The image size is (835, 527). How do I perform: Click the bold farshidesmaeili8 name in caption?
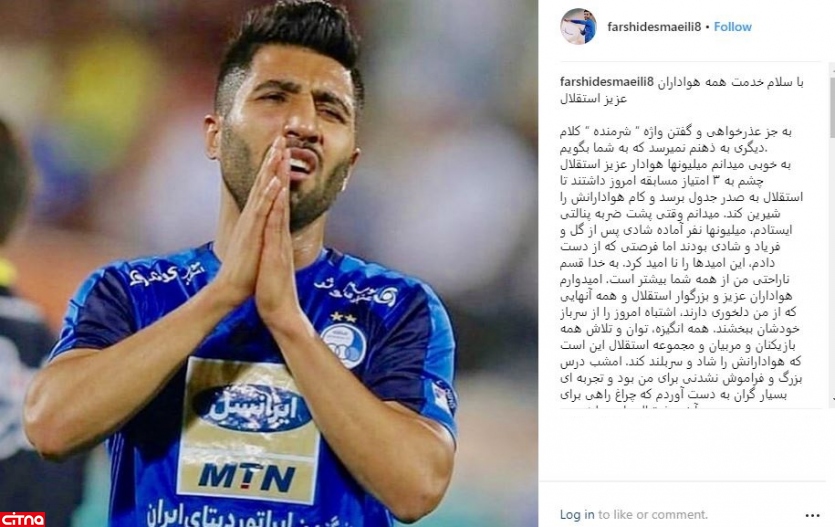coord(607,82)
